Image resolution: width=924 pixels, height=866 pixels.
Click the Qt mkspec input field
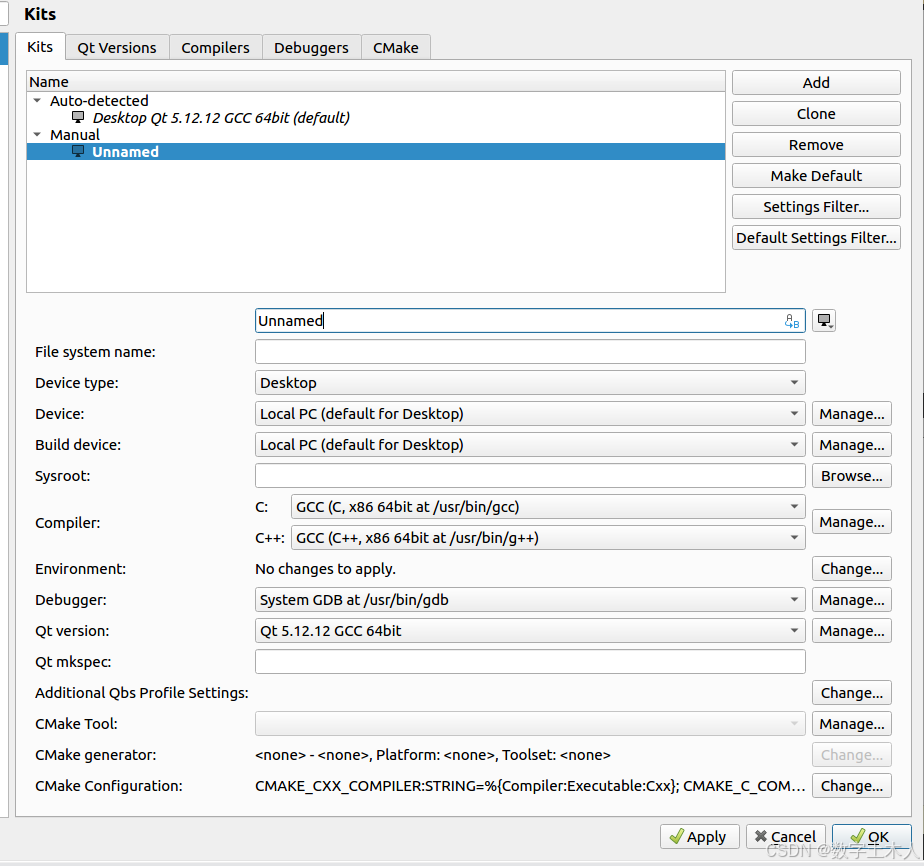[x=530, y=662]
